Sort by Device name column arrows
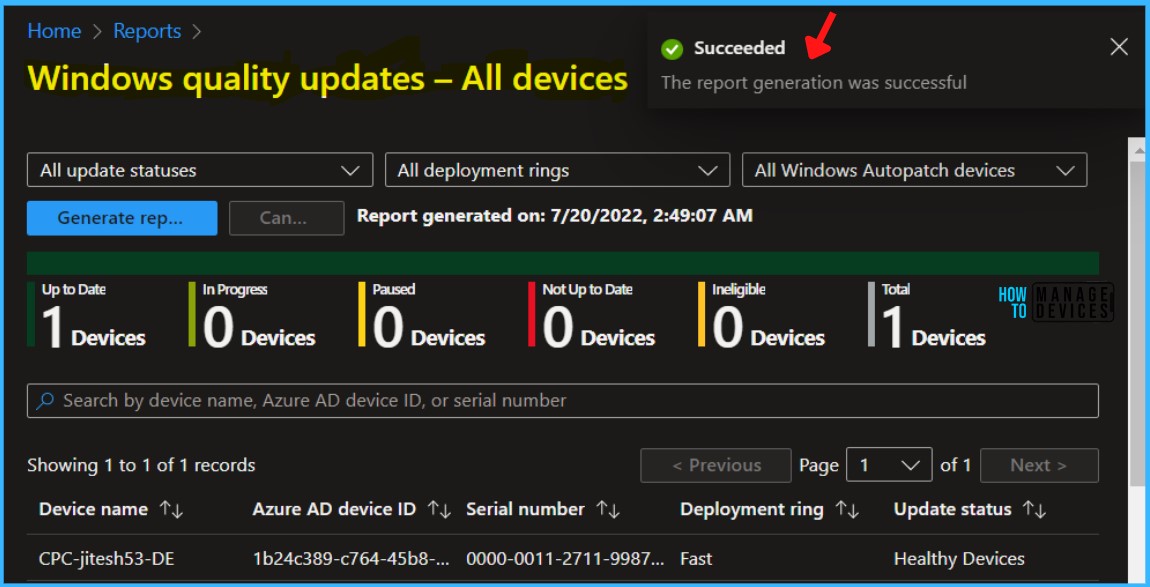1150x587 pixels. (171, 510)
